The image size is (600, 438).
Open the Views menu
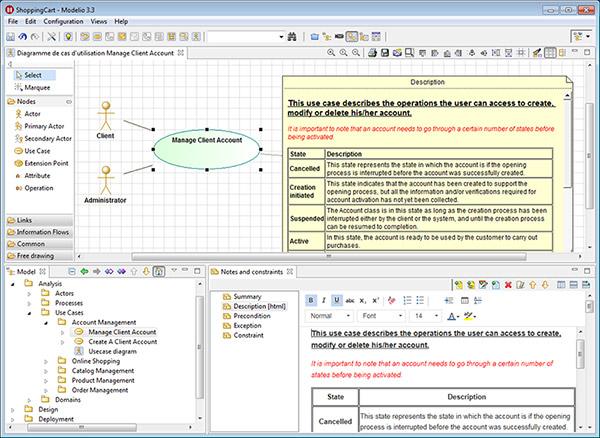point(99,20)
